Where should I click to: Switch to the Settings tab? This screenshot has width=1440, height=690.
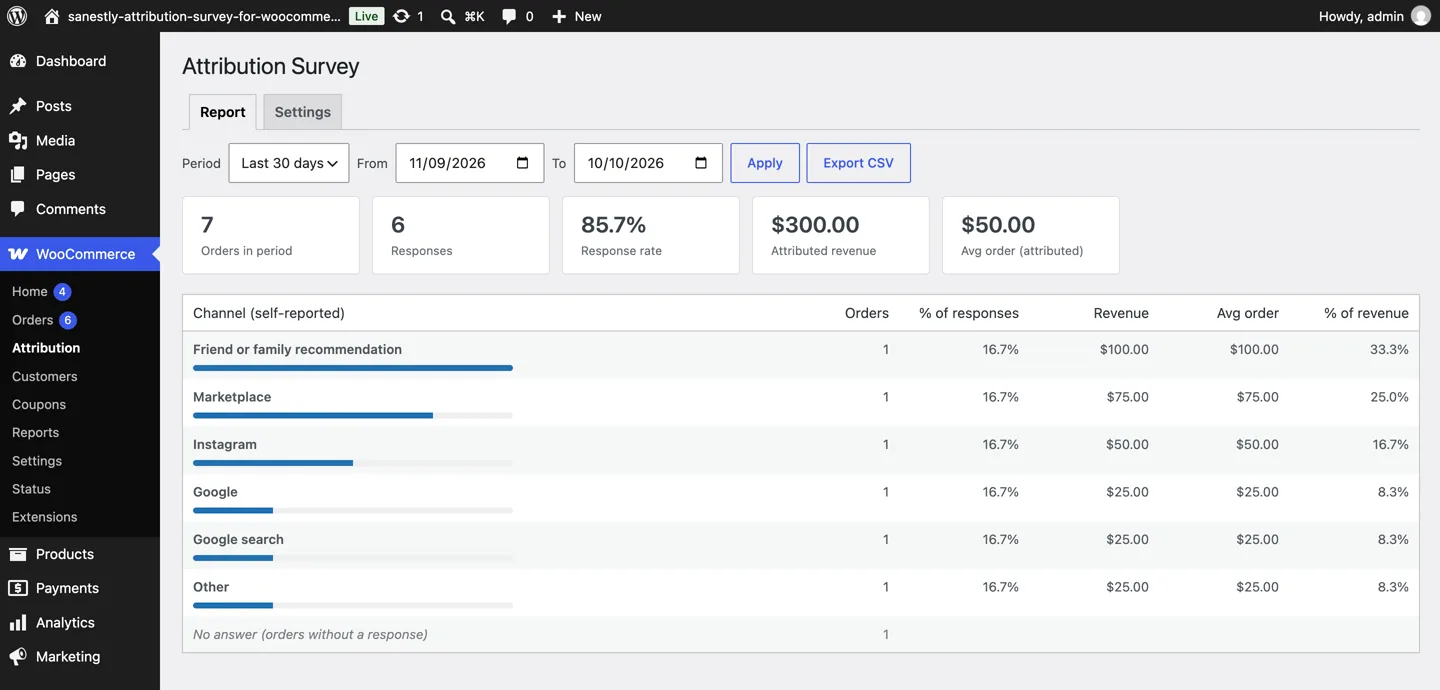point(303,112)
